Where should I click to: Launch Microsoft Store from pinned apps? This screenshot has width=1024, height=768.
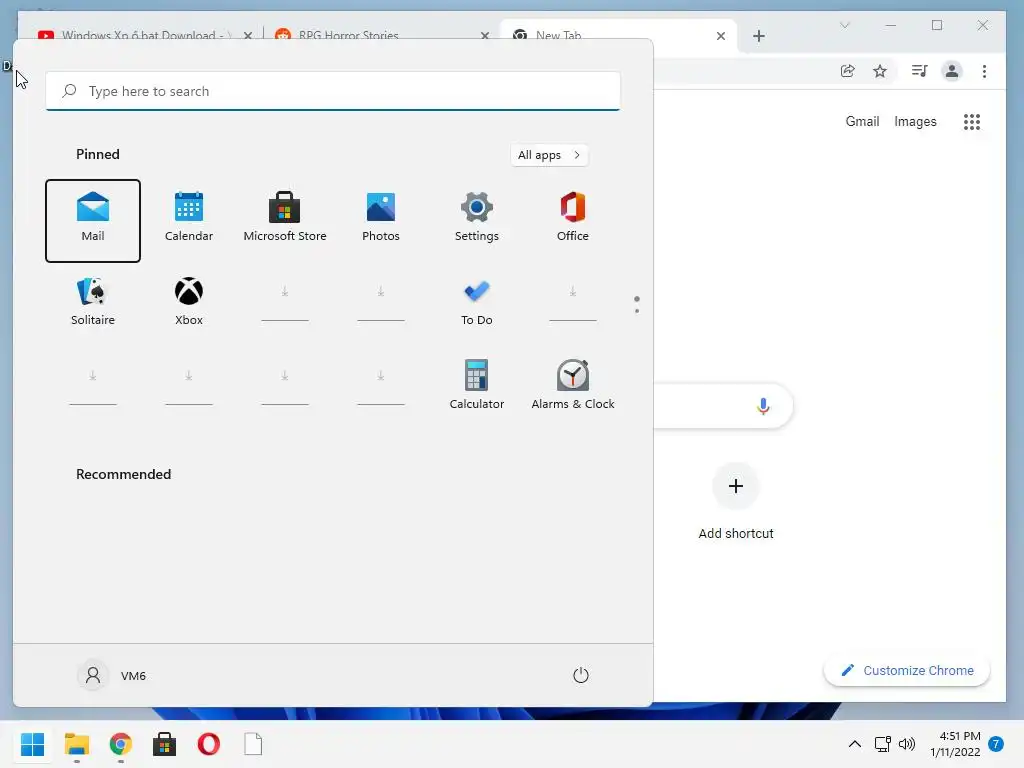(x=285, y=217)
